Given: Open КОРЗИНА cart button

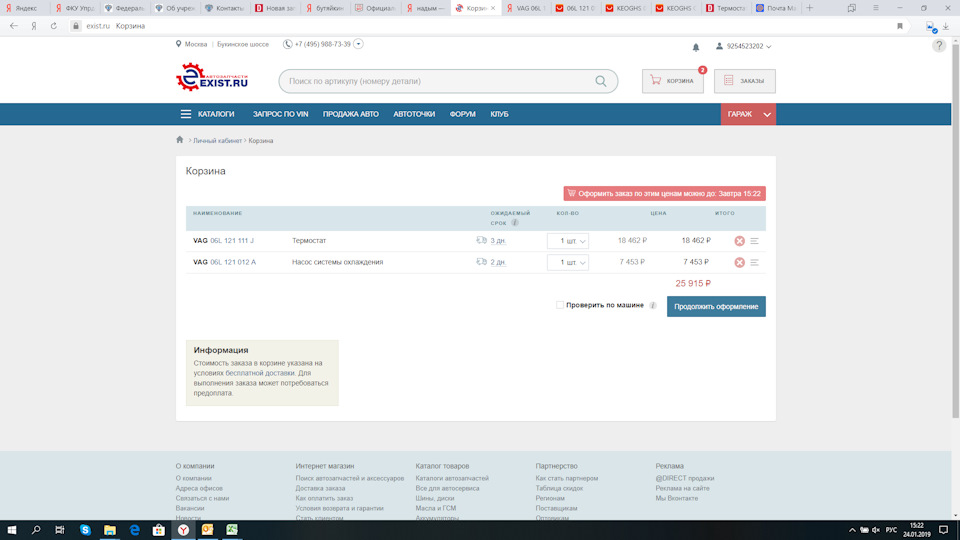Looking at the screenshot, I should click(673, 81).
